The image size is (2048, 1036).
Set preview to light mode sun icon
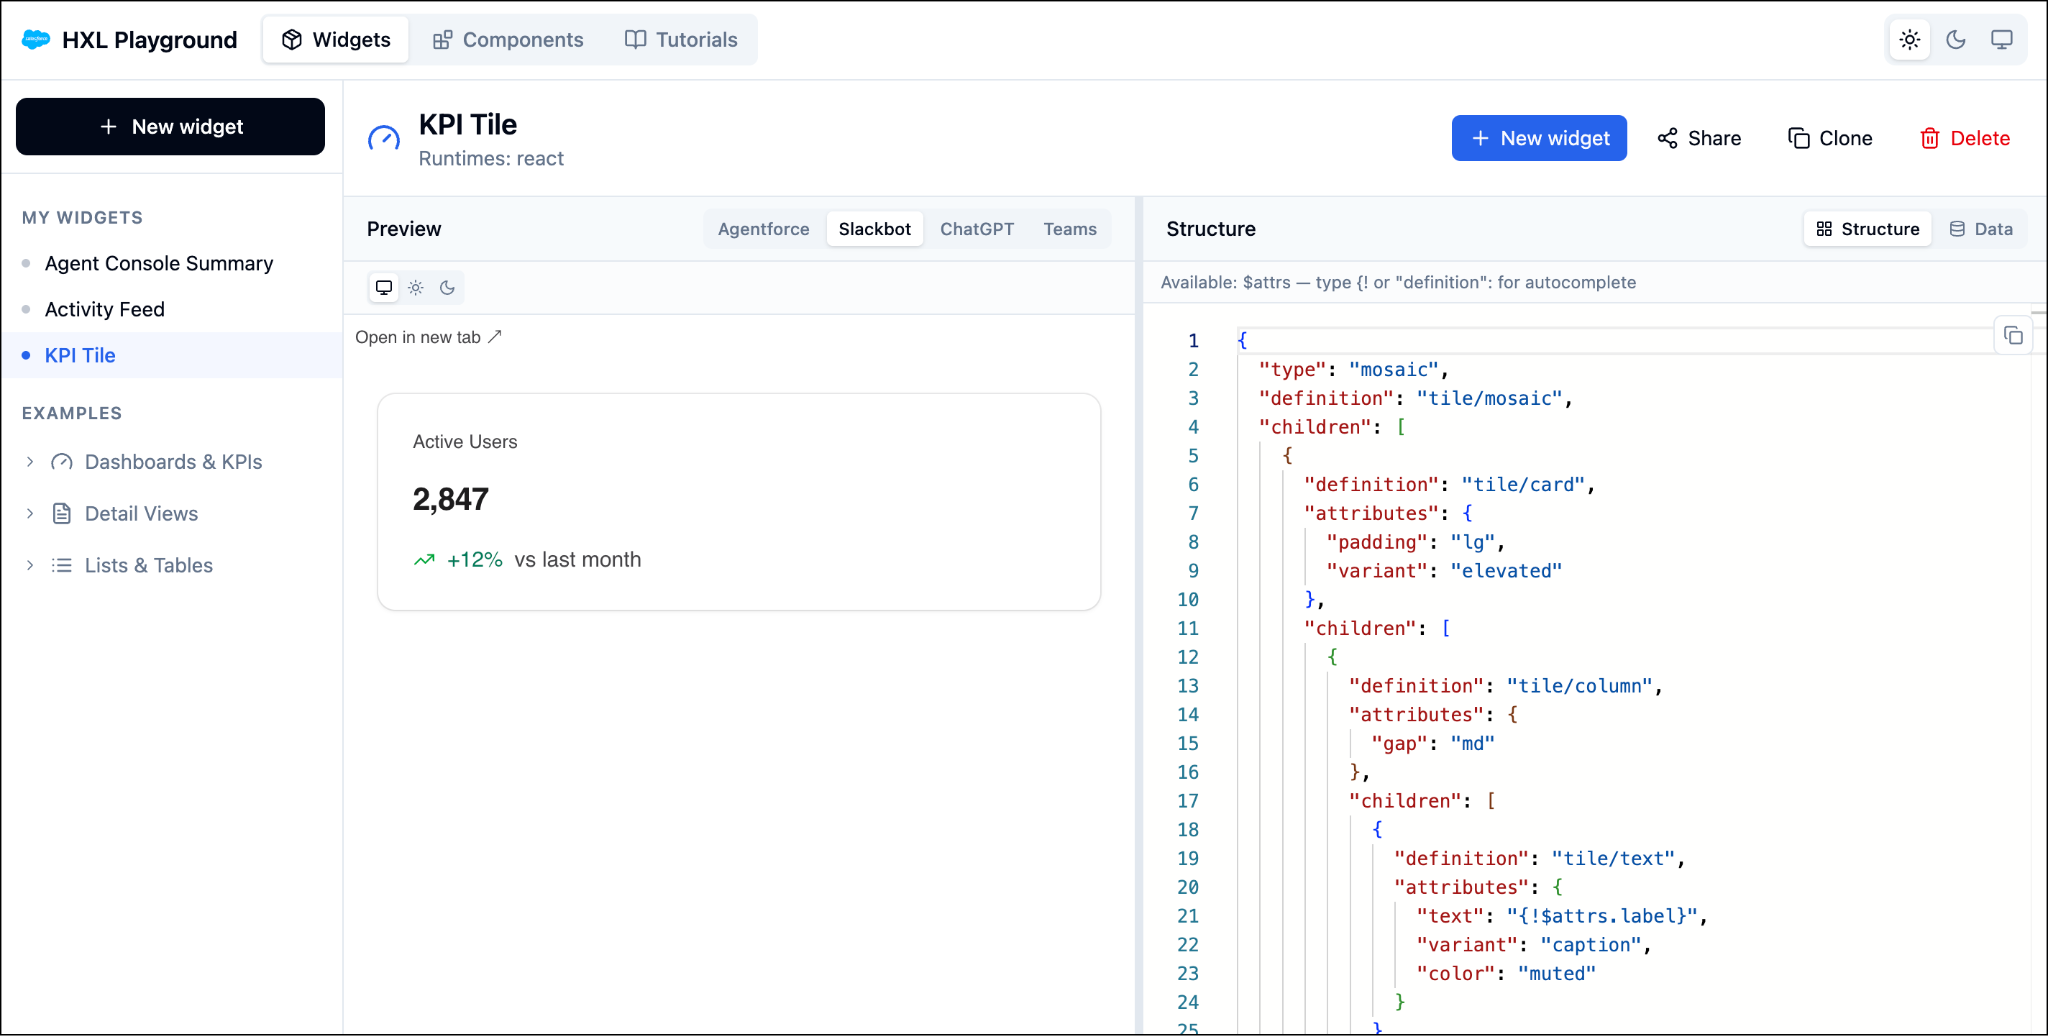click(x=416, y=288)
